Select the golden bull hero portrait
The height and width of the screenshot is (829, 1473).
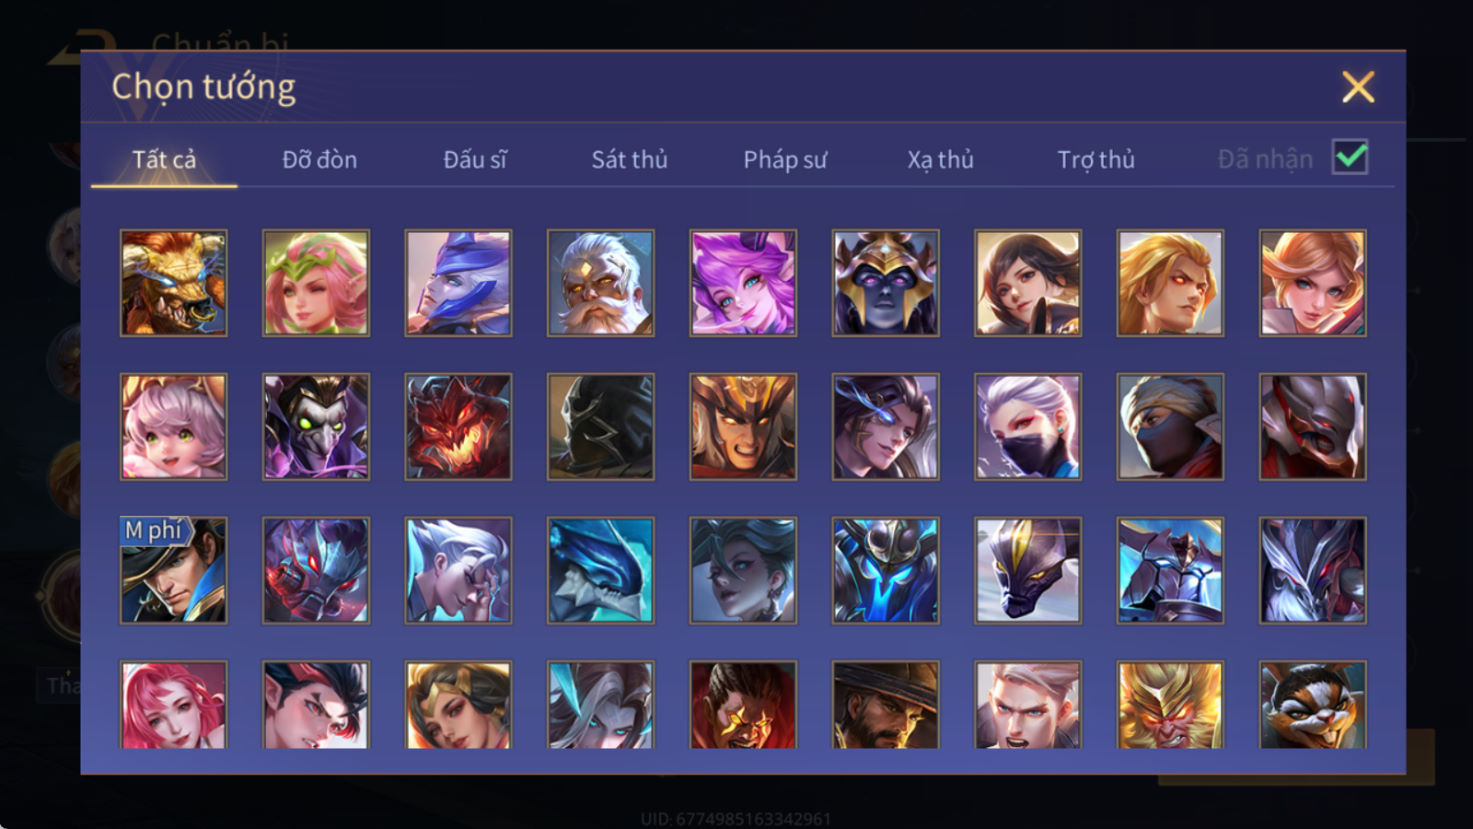[174, 283]
